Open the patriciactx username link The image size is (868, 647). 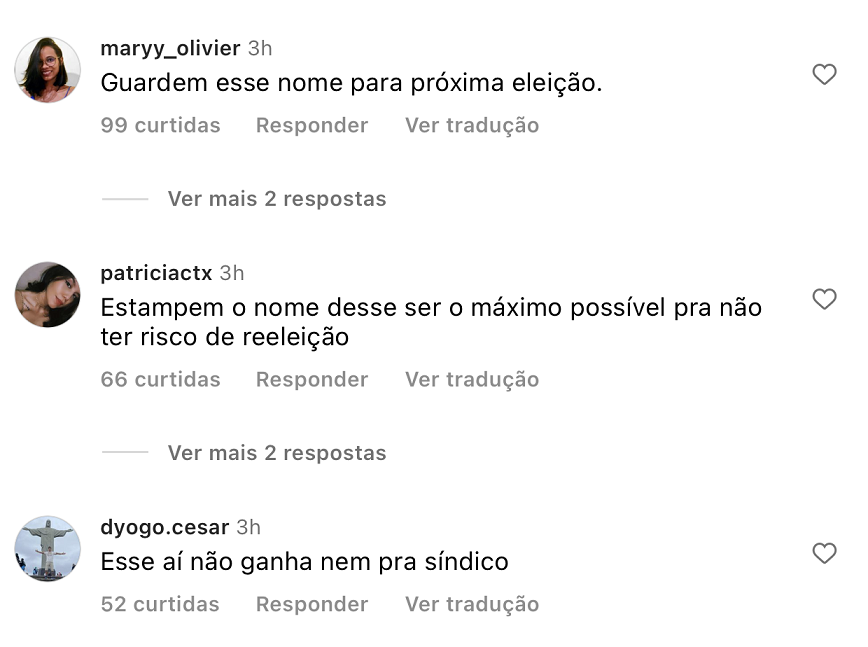[157, 273]
